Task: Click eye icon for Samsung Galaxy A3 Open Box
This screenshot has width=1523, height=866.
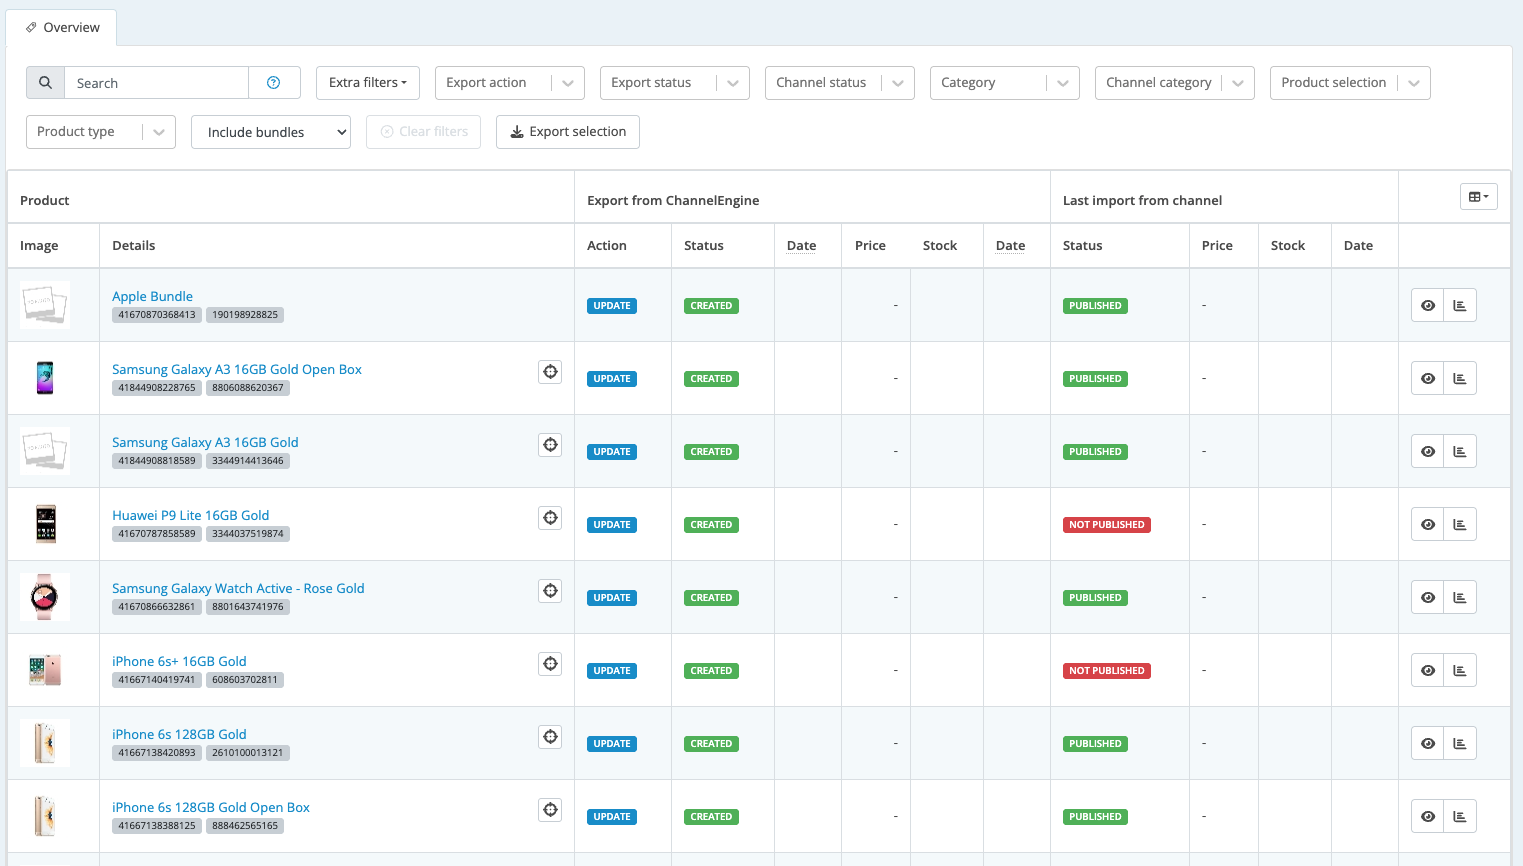Action: pos(1428,378)
